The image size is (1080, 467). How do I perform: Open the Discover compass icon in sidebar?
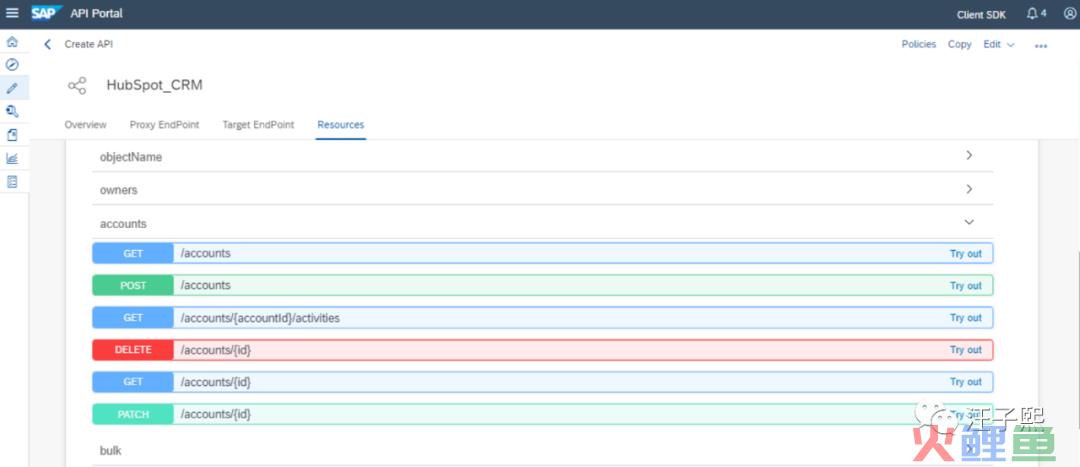12,64
